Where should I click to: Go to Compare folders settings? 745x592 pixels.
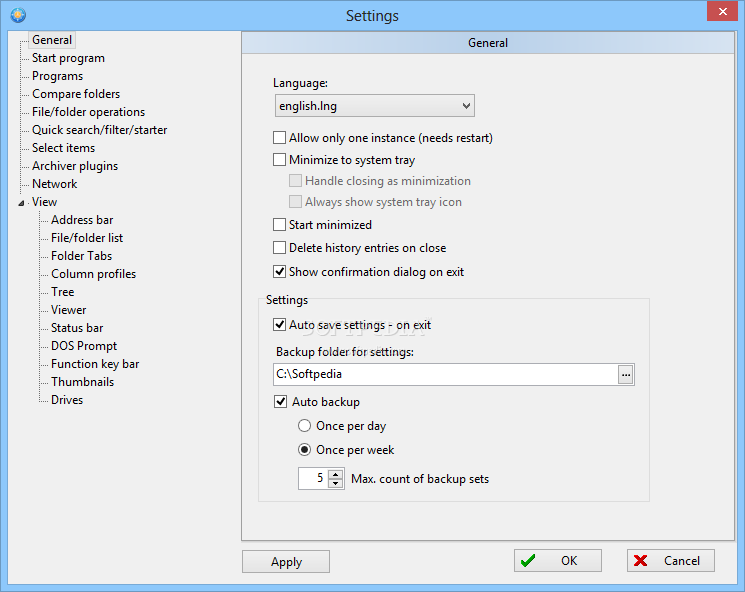(76, 94)
